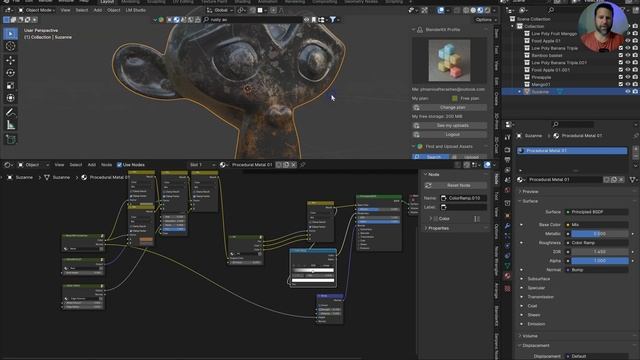The image size is (640, 360).
Task: Expand the Volume panel
Action: click(x=530, y=336)
